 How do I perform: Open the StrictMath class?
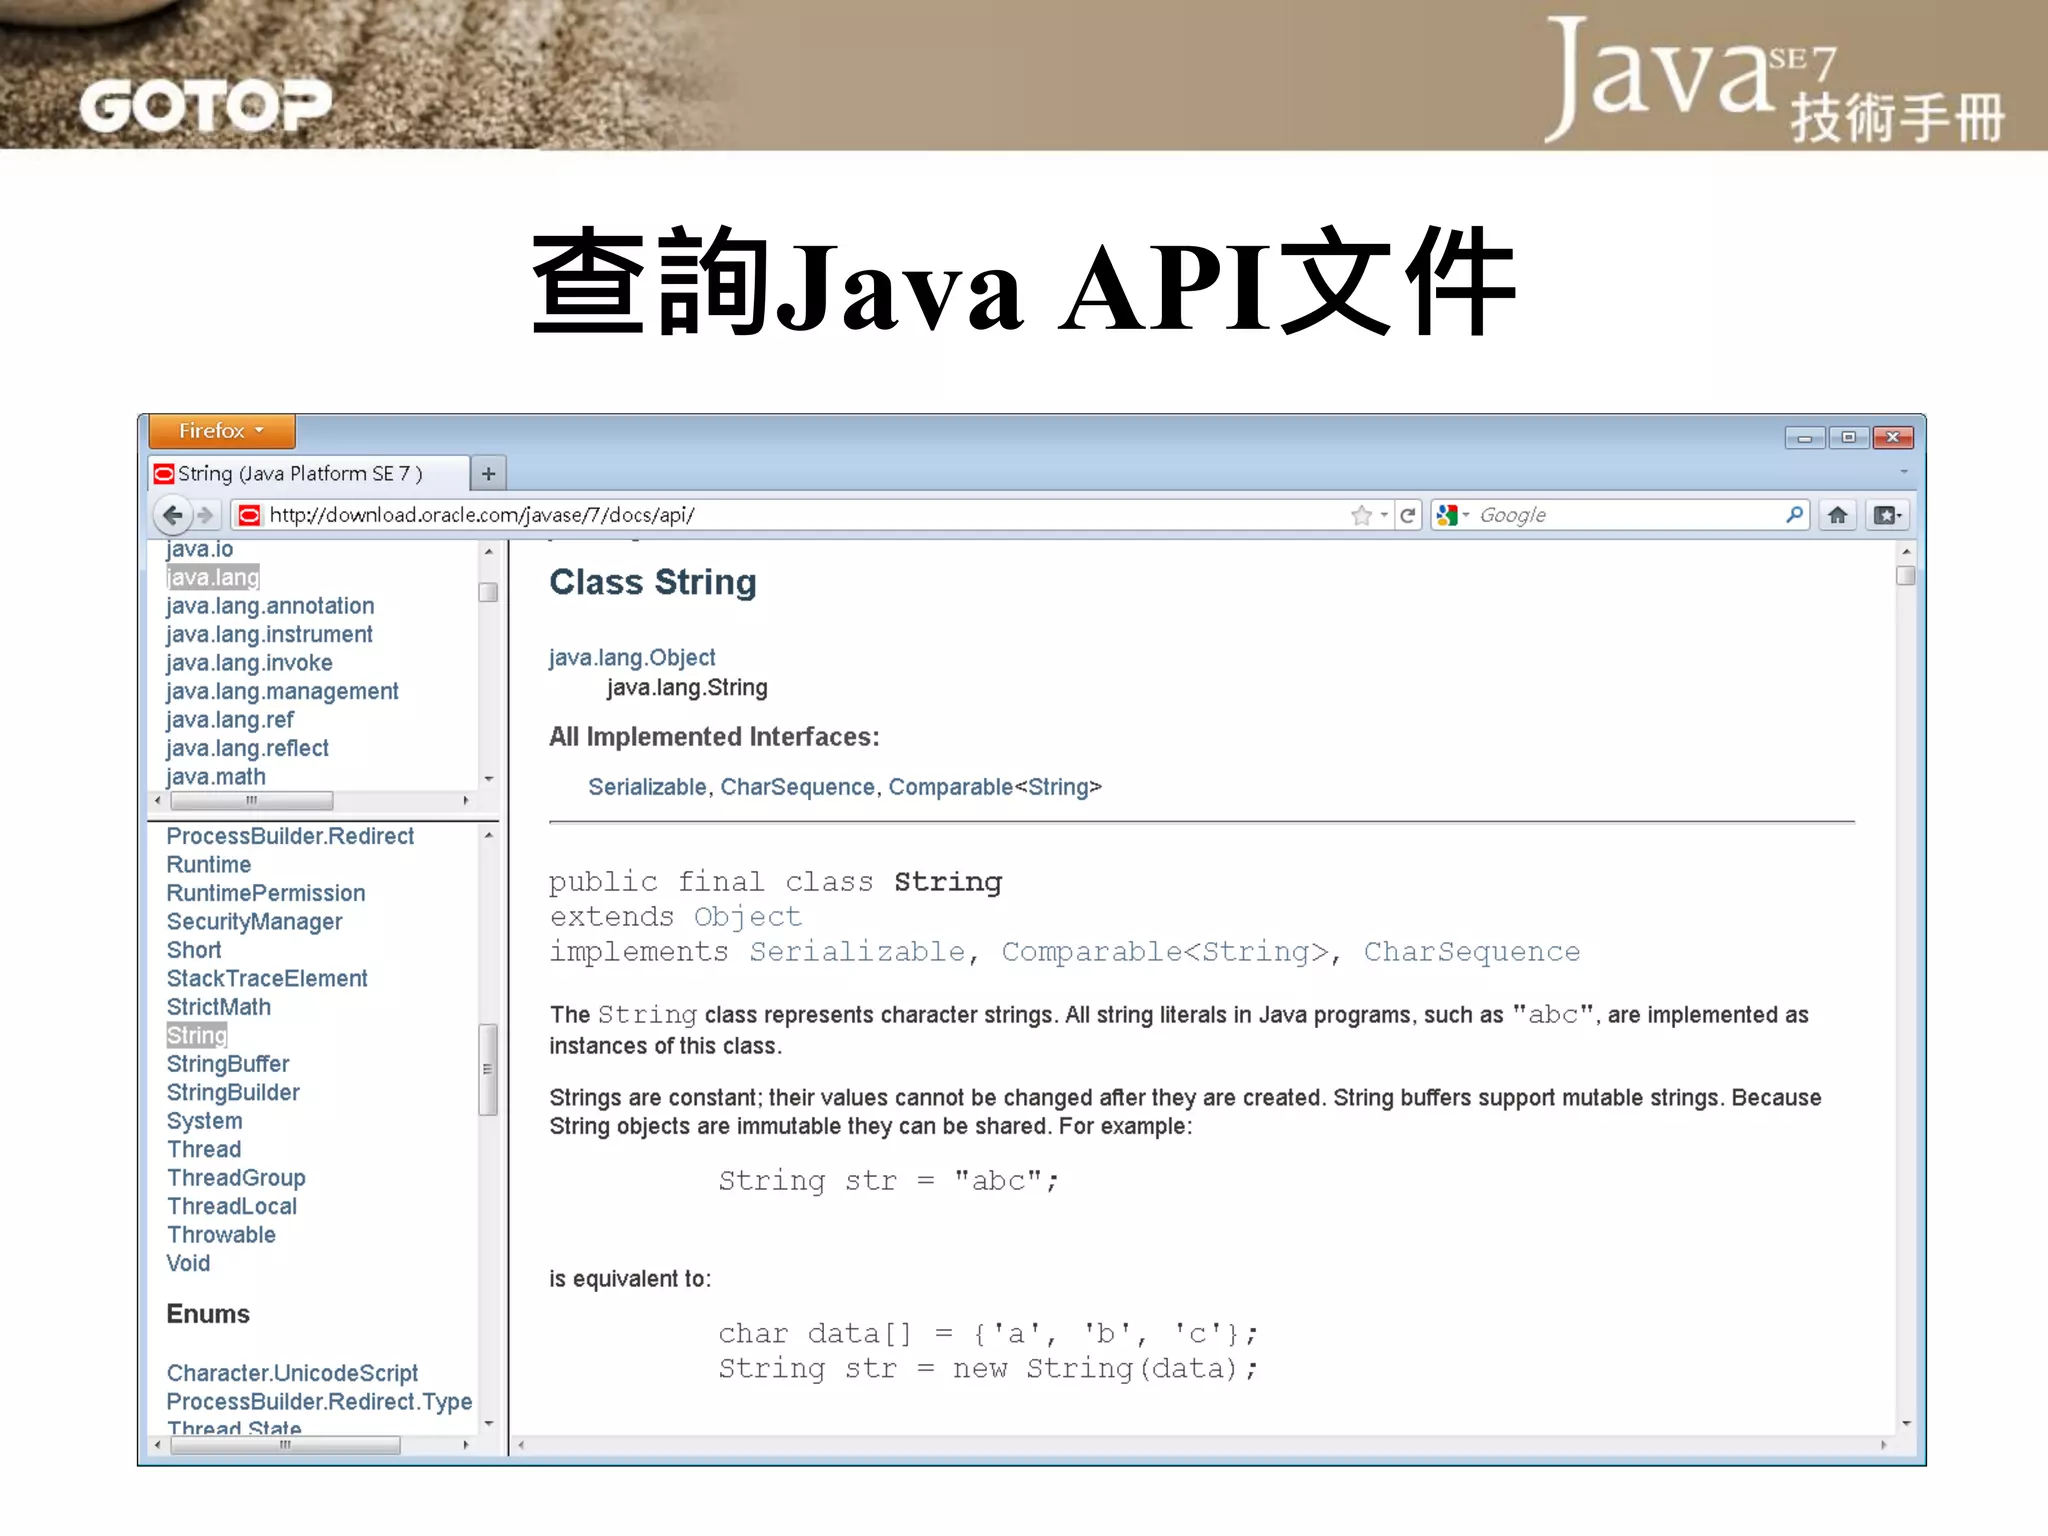(219, 1007)
